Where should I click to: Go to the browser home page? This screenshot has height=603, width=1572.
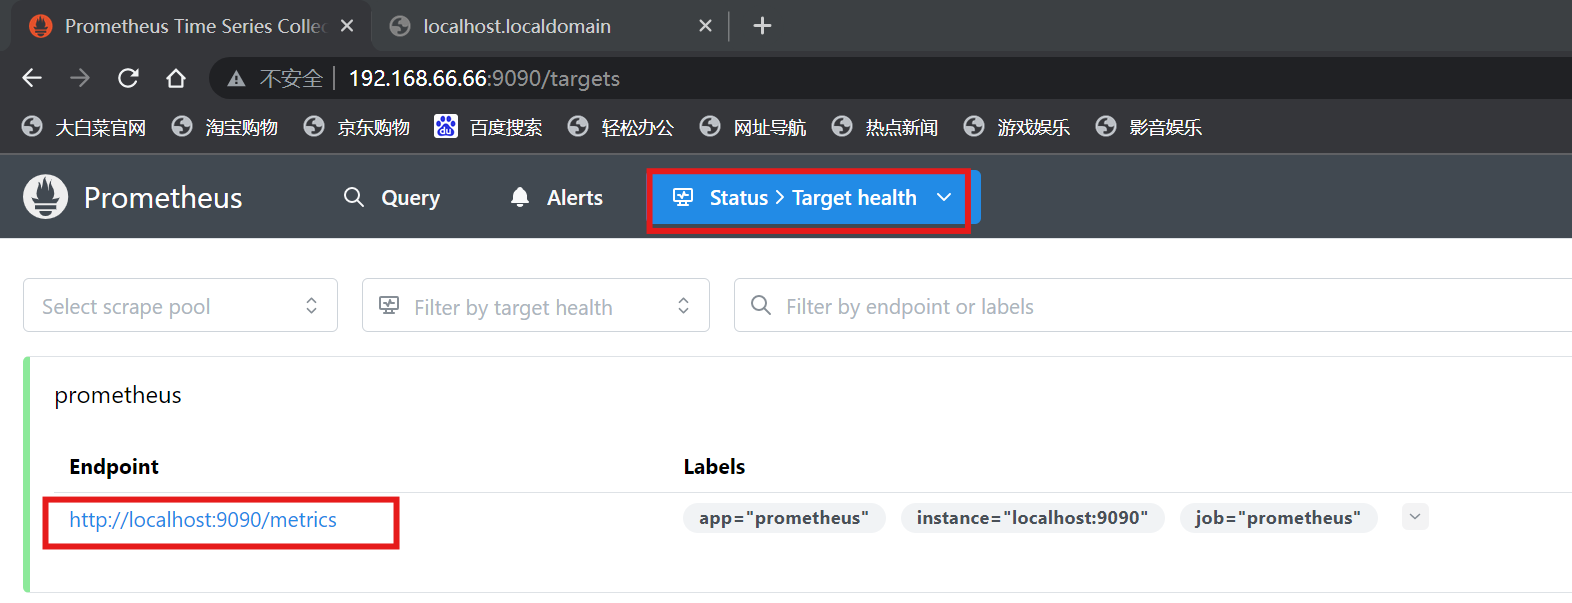pos(176,78)
